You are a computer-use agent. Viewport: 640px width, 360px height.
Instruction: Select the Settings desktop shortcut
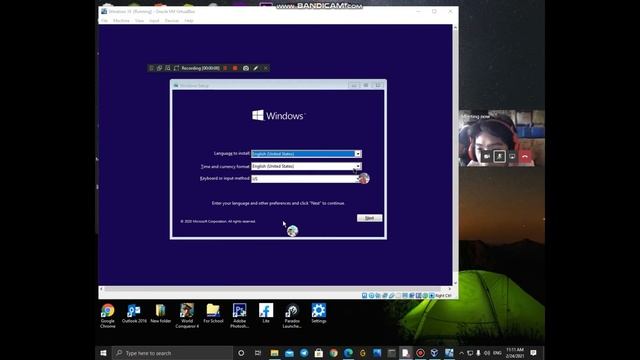coord(318,314)
